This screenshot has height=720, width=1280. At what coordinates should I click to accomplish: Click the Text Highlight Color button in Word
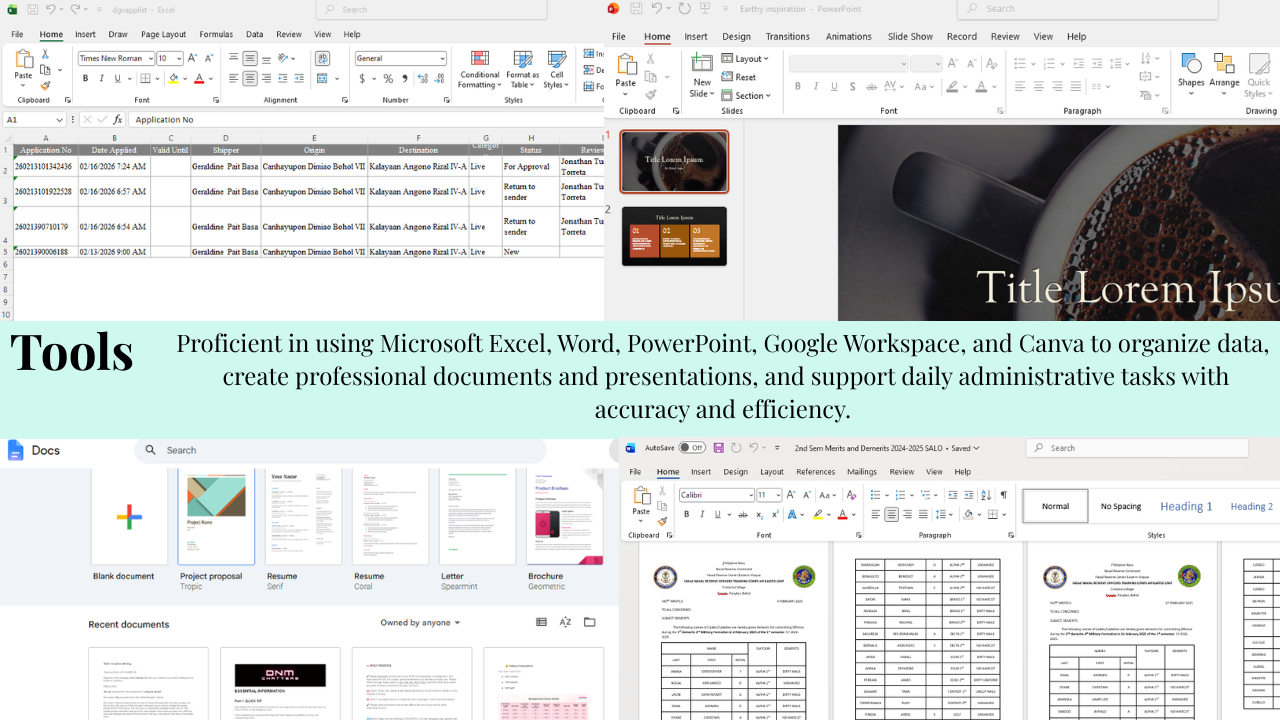coord(817,515)
